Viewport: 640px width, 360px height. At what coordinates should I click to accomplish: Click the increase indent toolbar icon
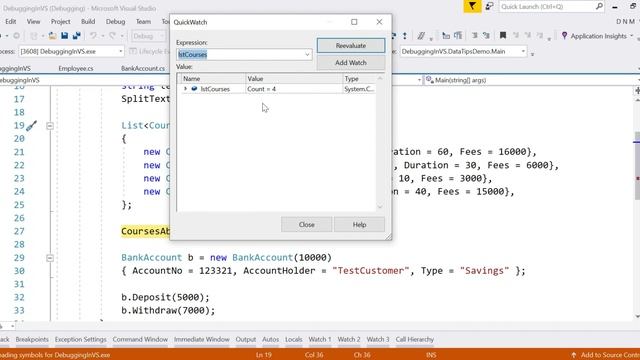coord(486,36)
